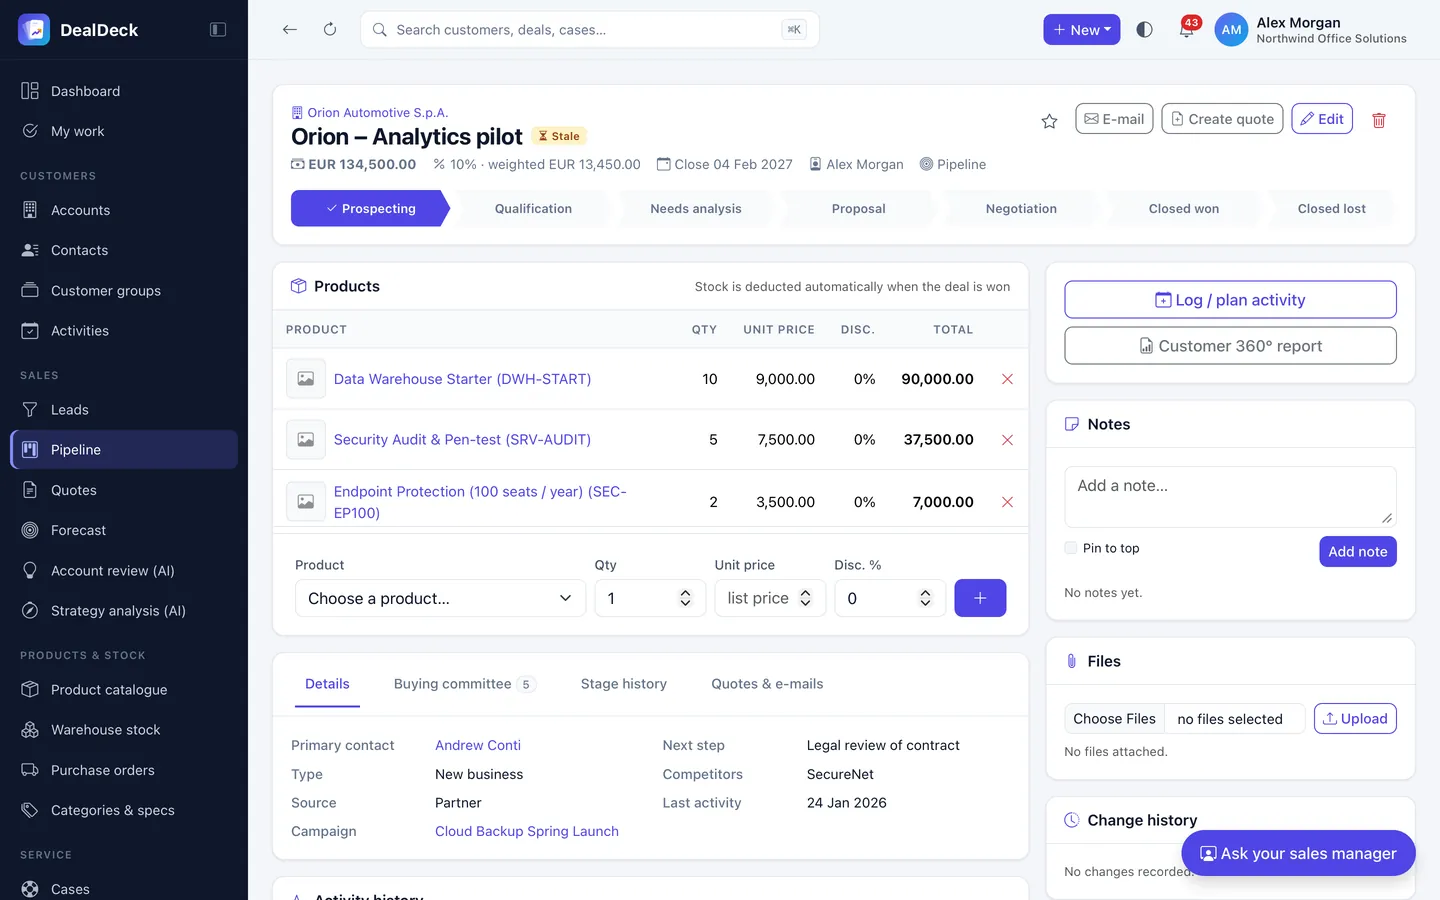The width and height of the screenshot is (1440, 900).
Task: Open the Customer 360° report
Action: tap(1230, 346)
